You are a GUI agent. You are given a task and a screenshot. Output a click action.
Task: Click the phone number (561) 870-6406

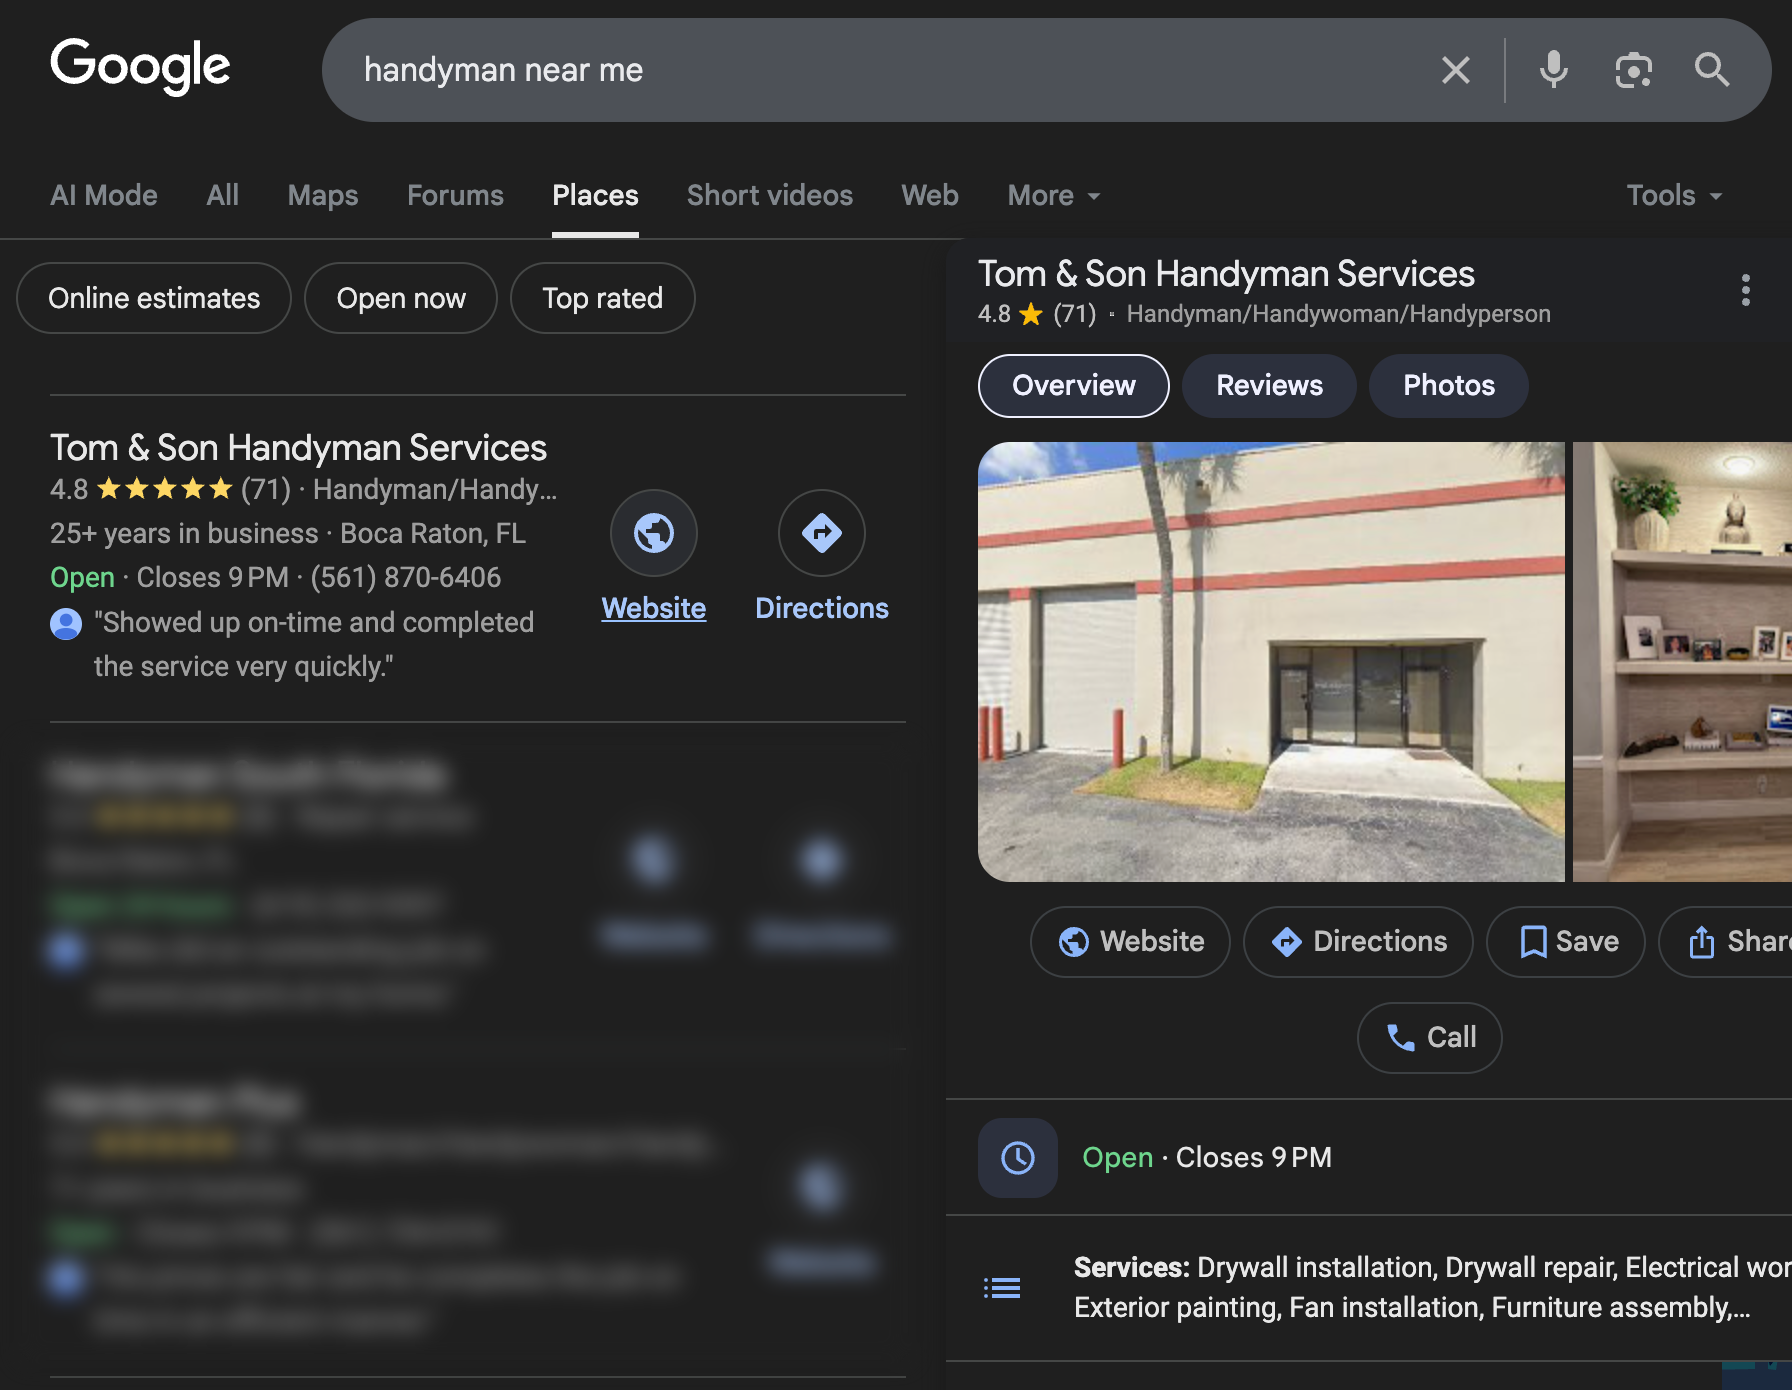tap(406, 578)
